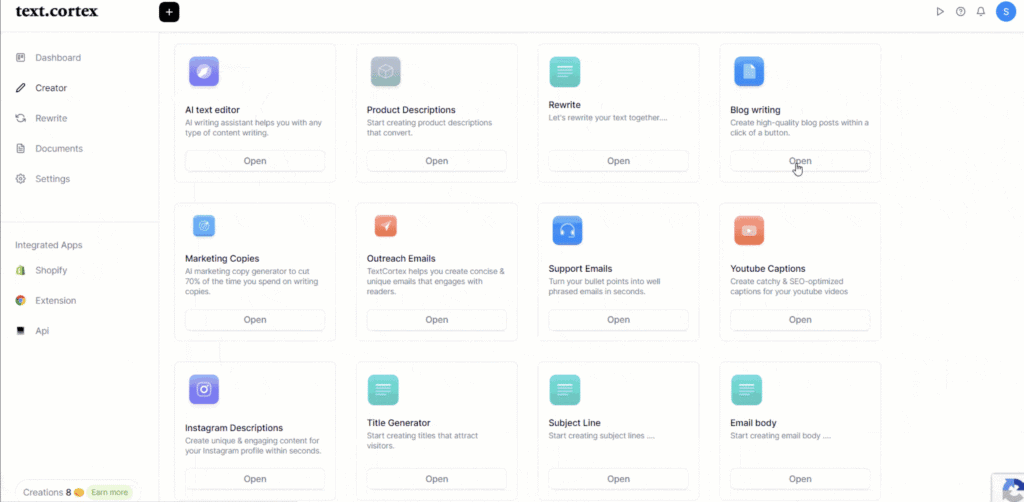Click the play tutorial icon in header
1024x502 pixels.
[939, 12]
